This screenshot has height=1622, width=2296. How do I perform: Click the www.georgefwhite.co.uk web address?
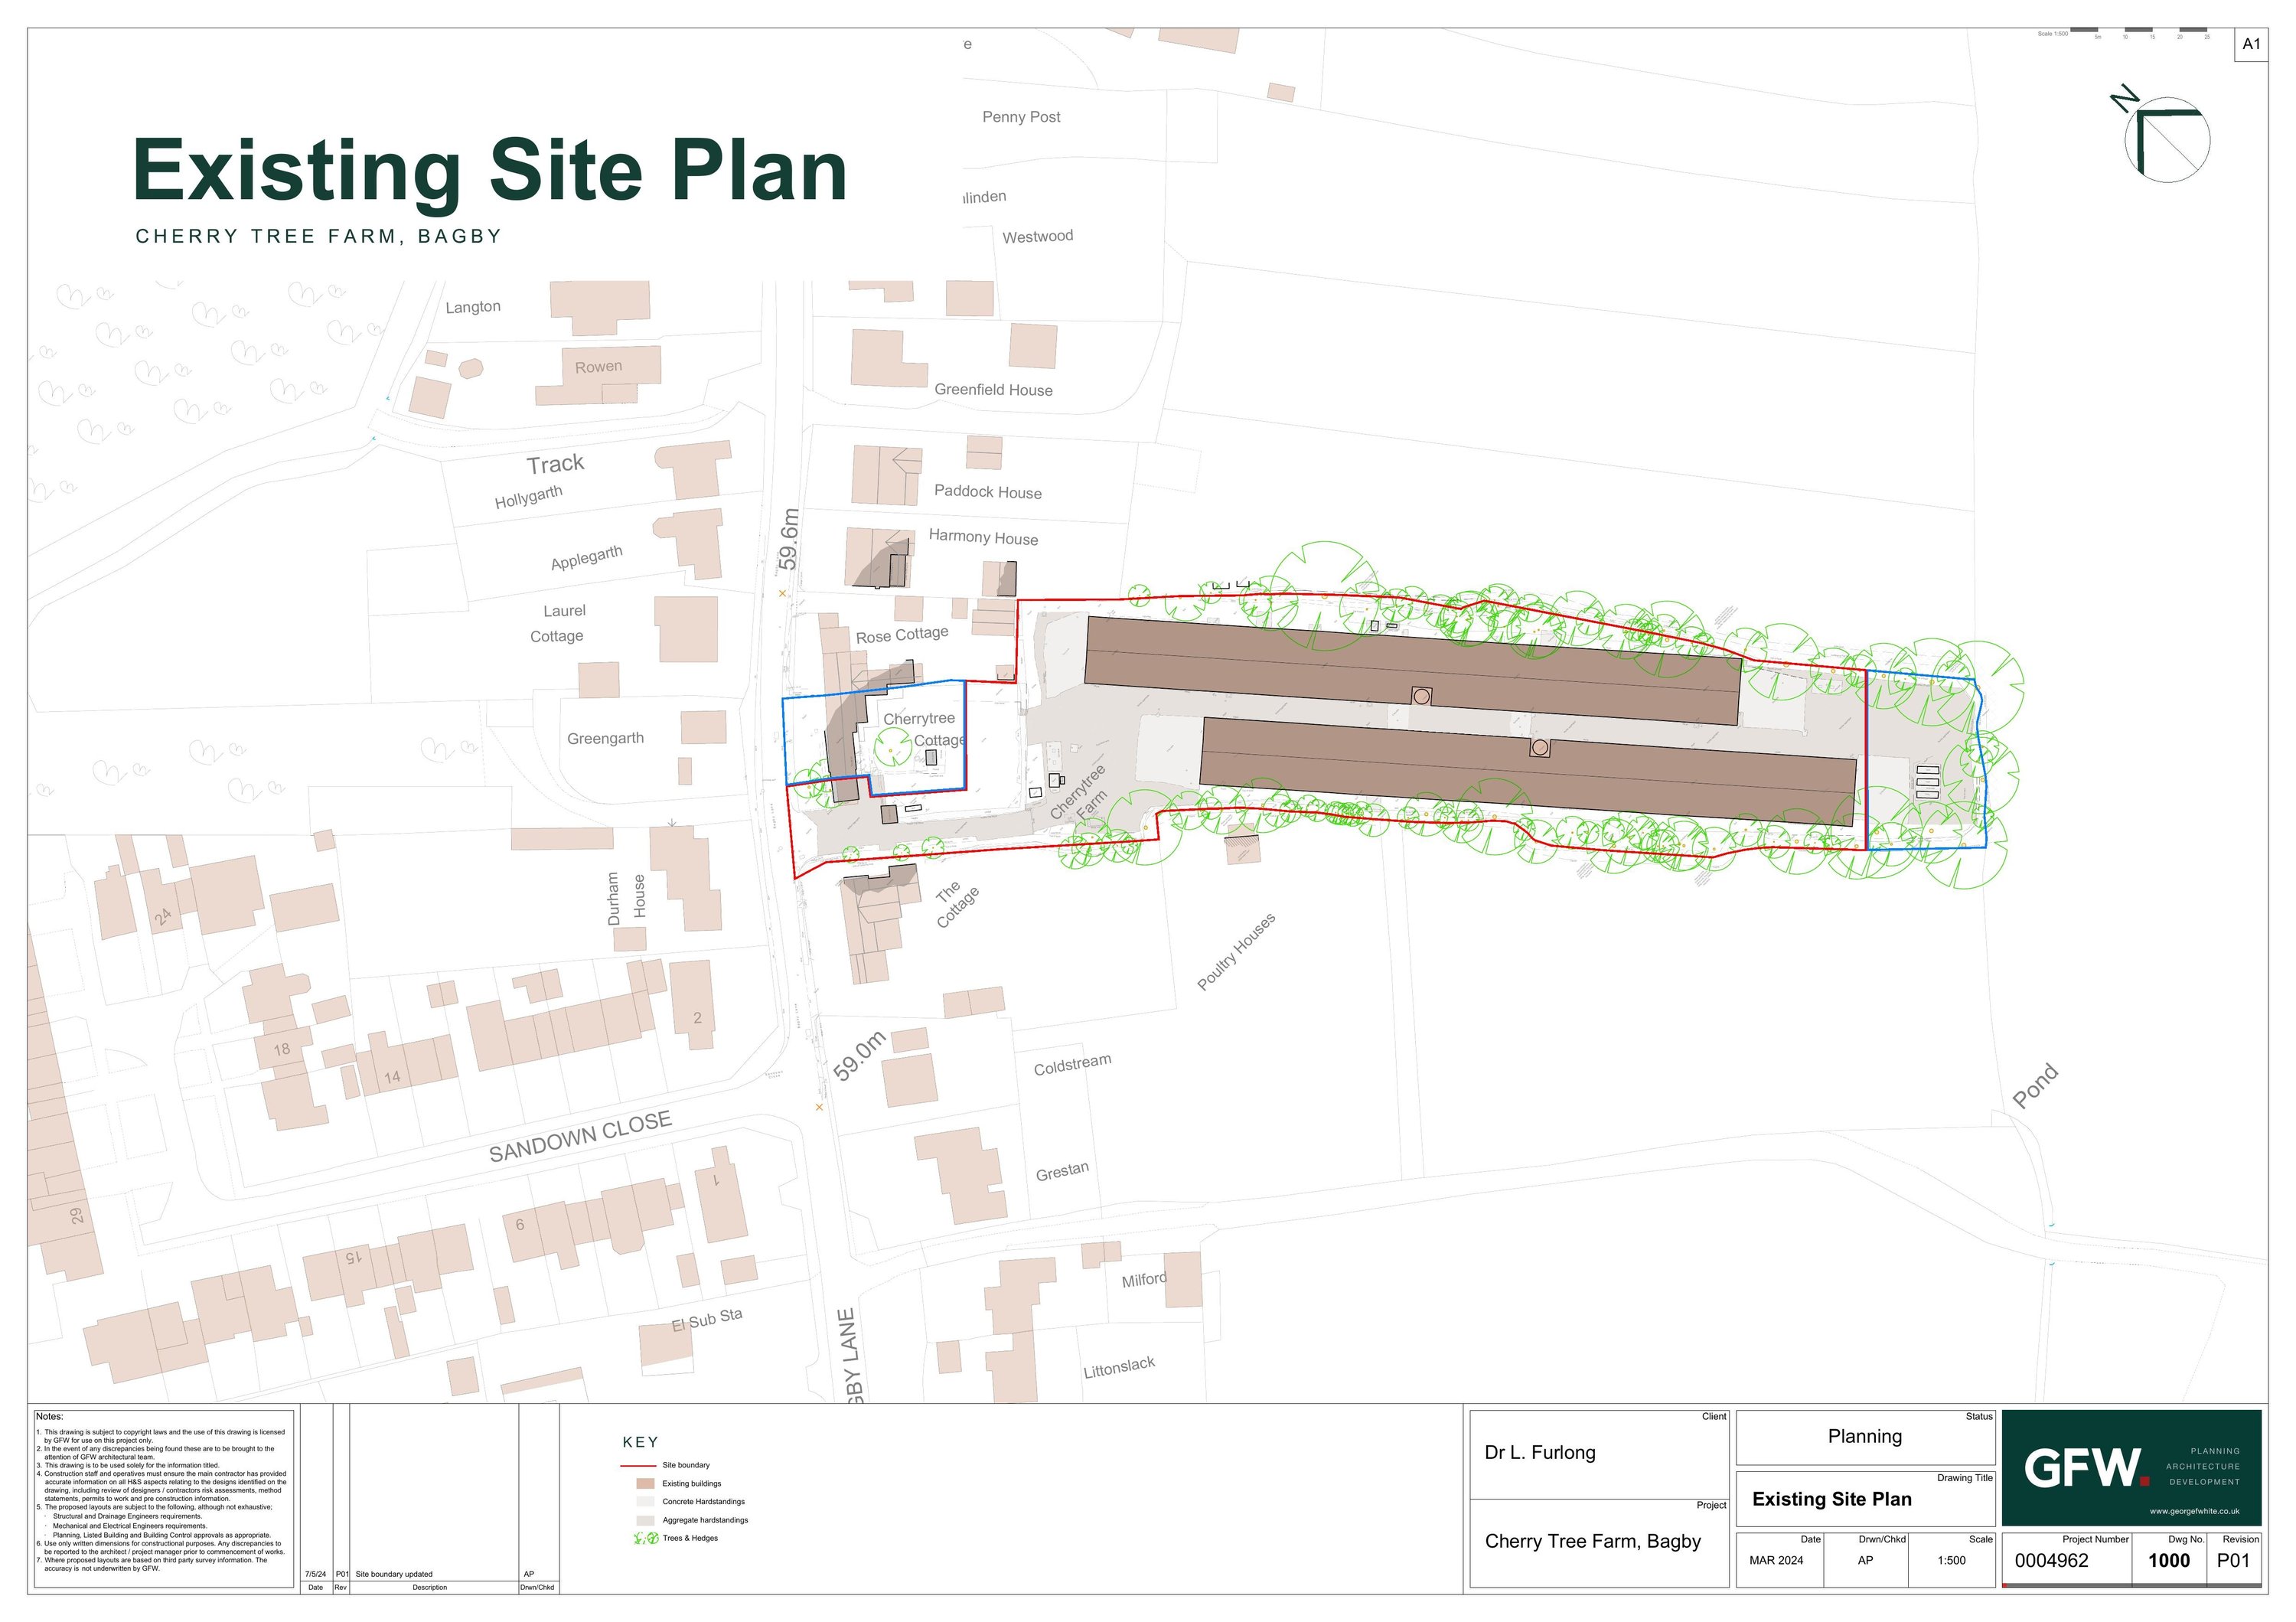point(2194,1511)
